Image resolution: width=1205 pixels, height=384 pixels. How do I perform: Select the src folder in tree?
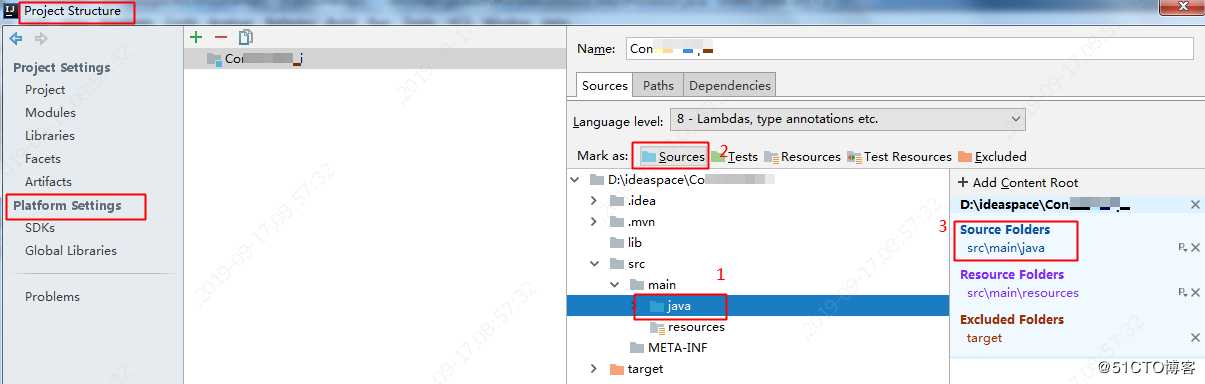click(627, 264)
